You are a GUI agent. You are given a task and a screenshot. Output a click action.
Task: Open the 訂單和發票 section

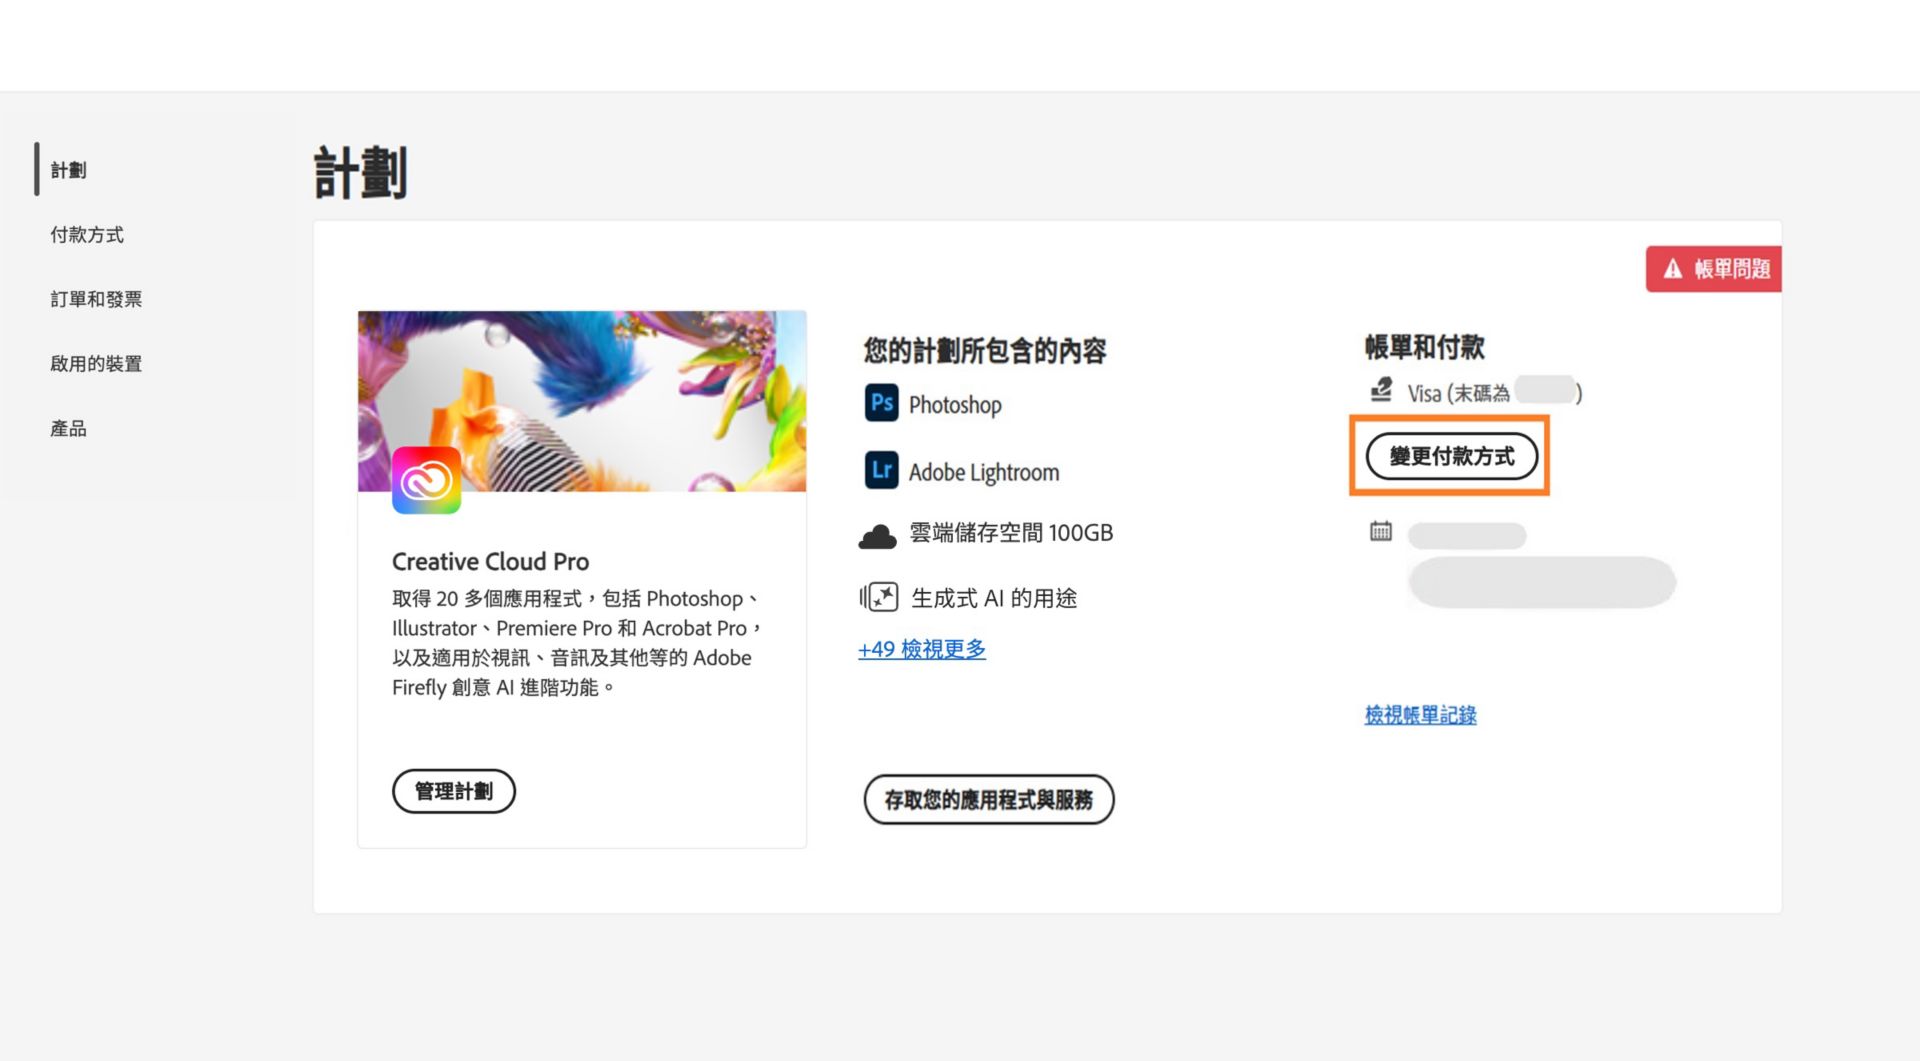[x=97, y=298]
